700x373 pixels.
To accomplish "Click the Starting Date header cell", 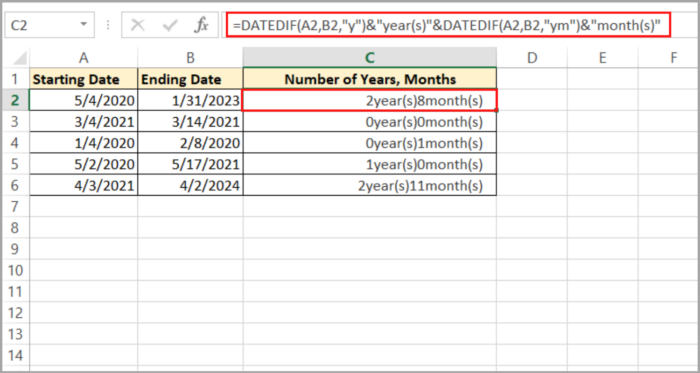I will click(84, 79).
